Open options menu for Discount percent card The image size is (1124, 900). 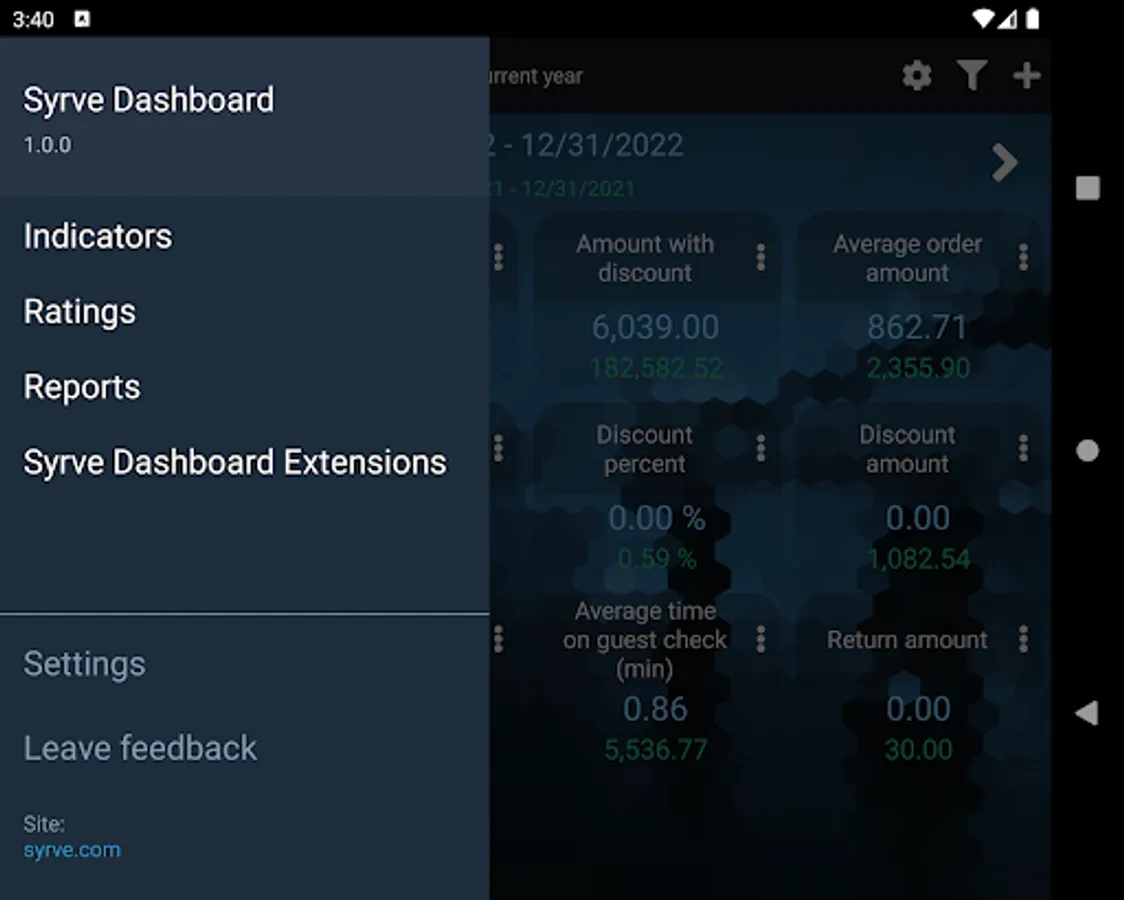[x=761, y=449]
